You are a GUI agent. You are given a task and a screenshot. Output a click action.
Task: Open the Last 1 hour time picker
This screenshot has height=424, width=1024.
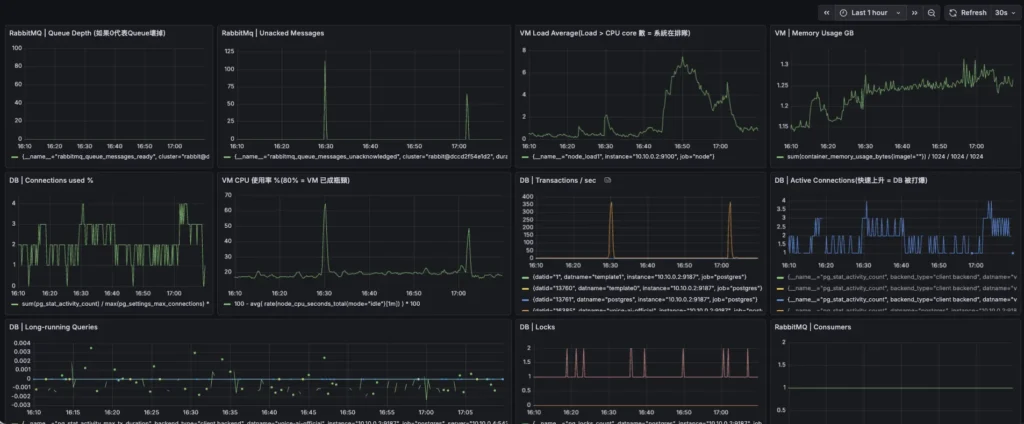[872, 13]
